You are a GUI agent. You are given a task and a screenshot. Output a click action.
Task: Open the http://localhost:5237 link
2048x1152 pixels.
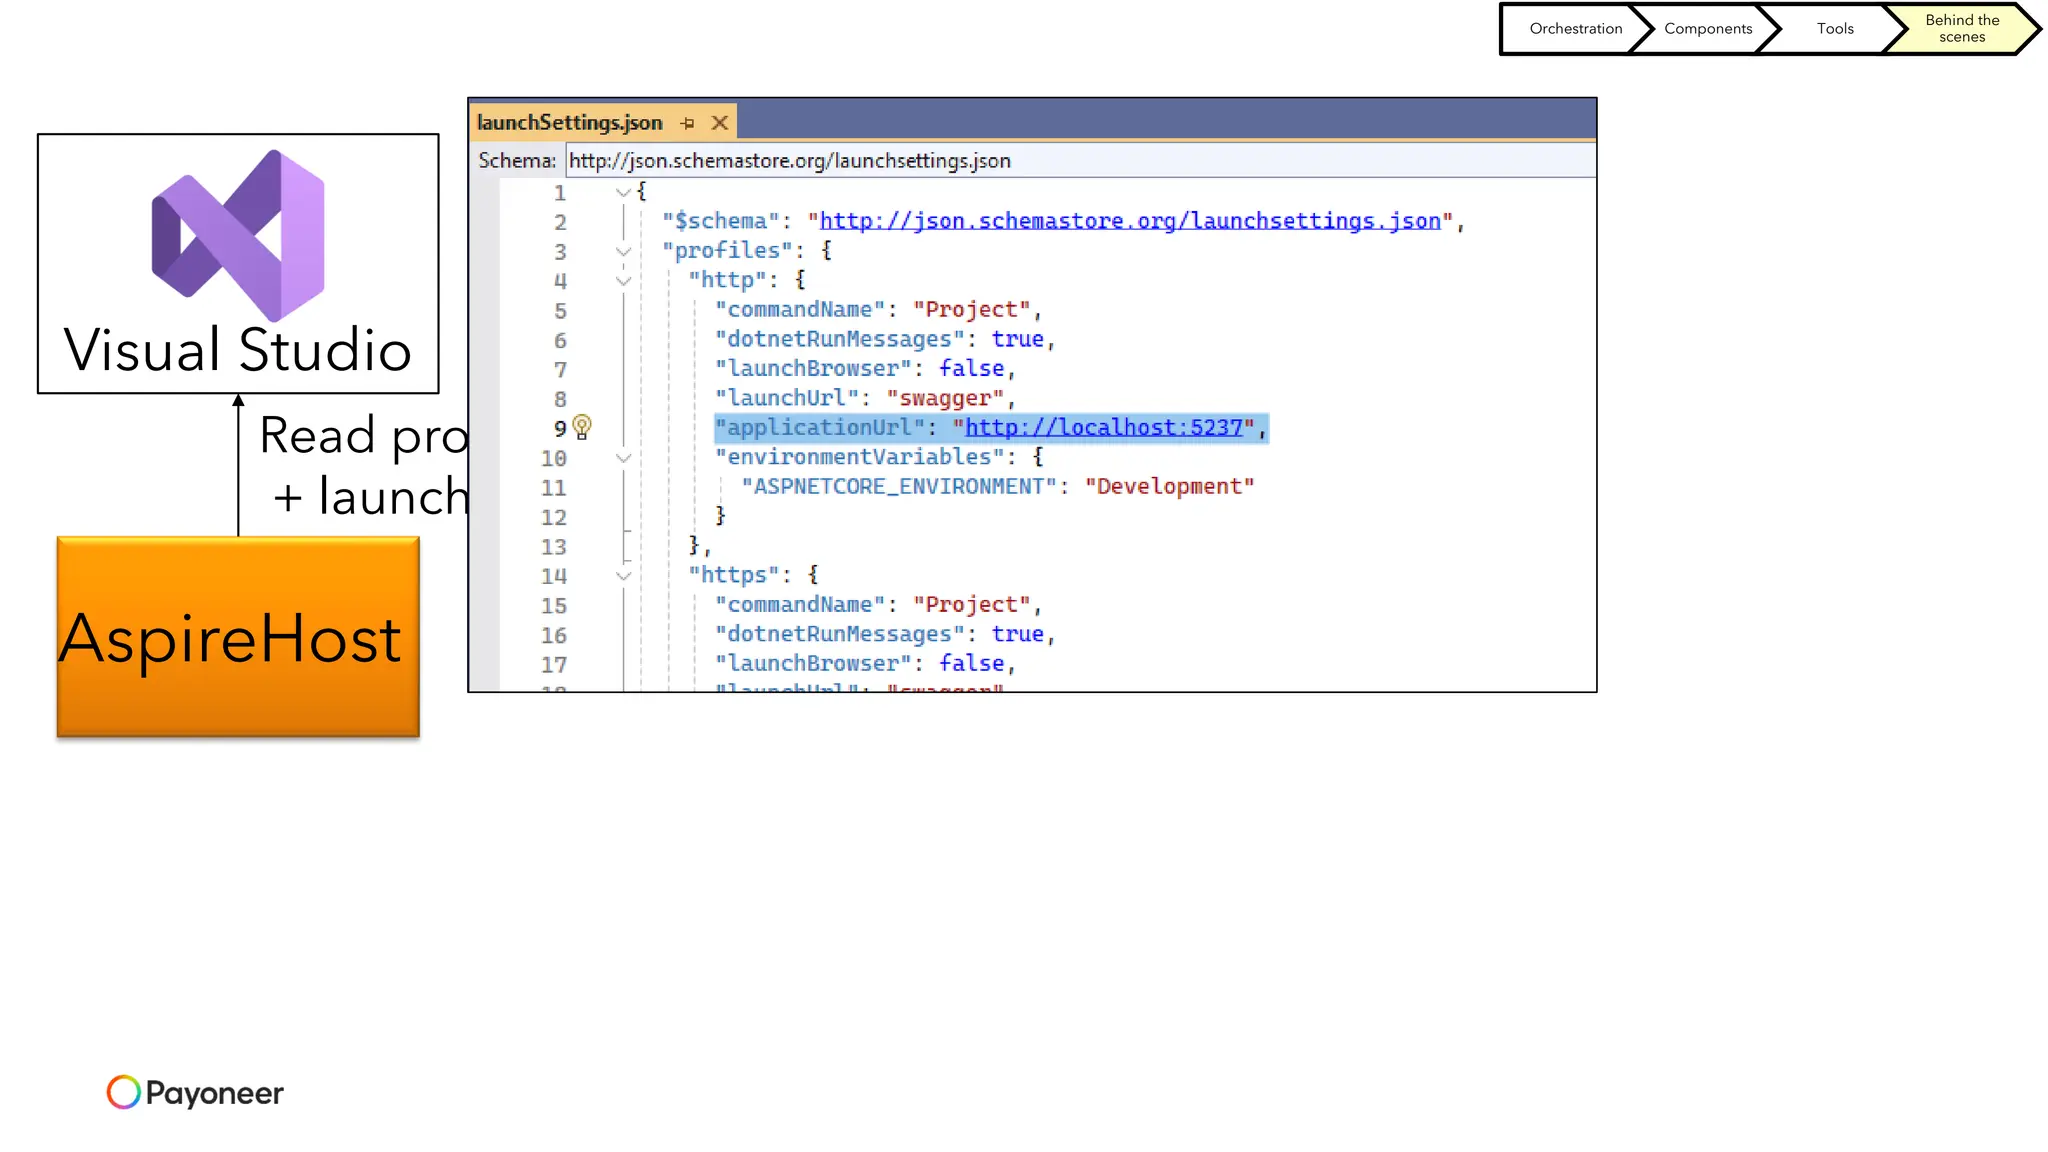[x=1104, y=428]
